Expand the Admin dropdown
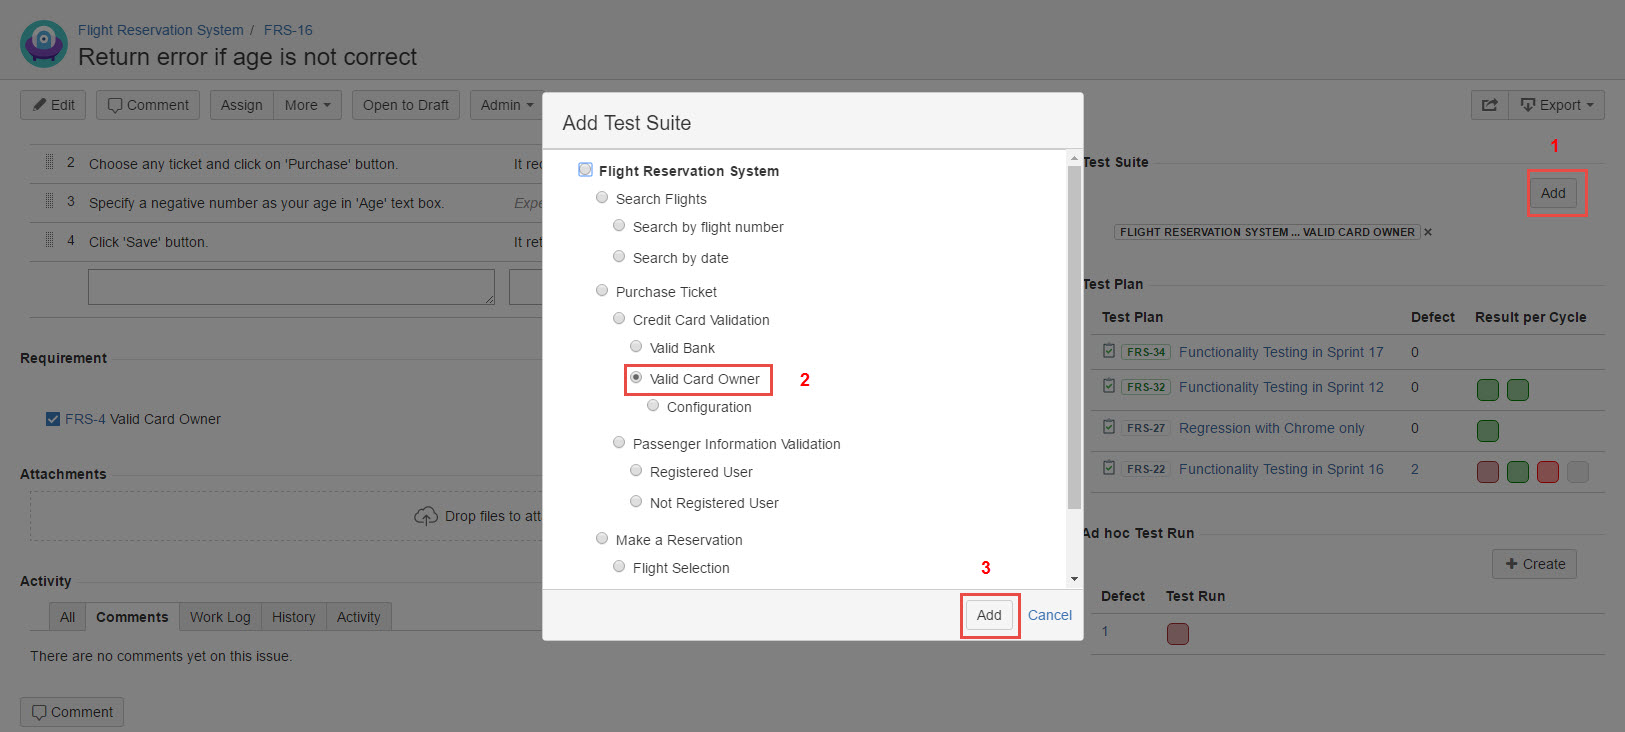The image size is (1625, 732). (506, 105)
